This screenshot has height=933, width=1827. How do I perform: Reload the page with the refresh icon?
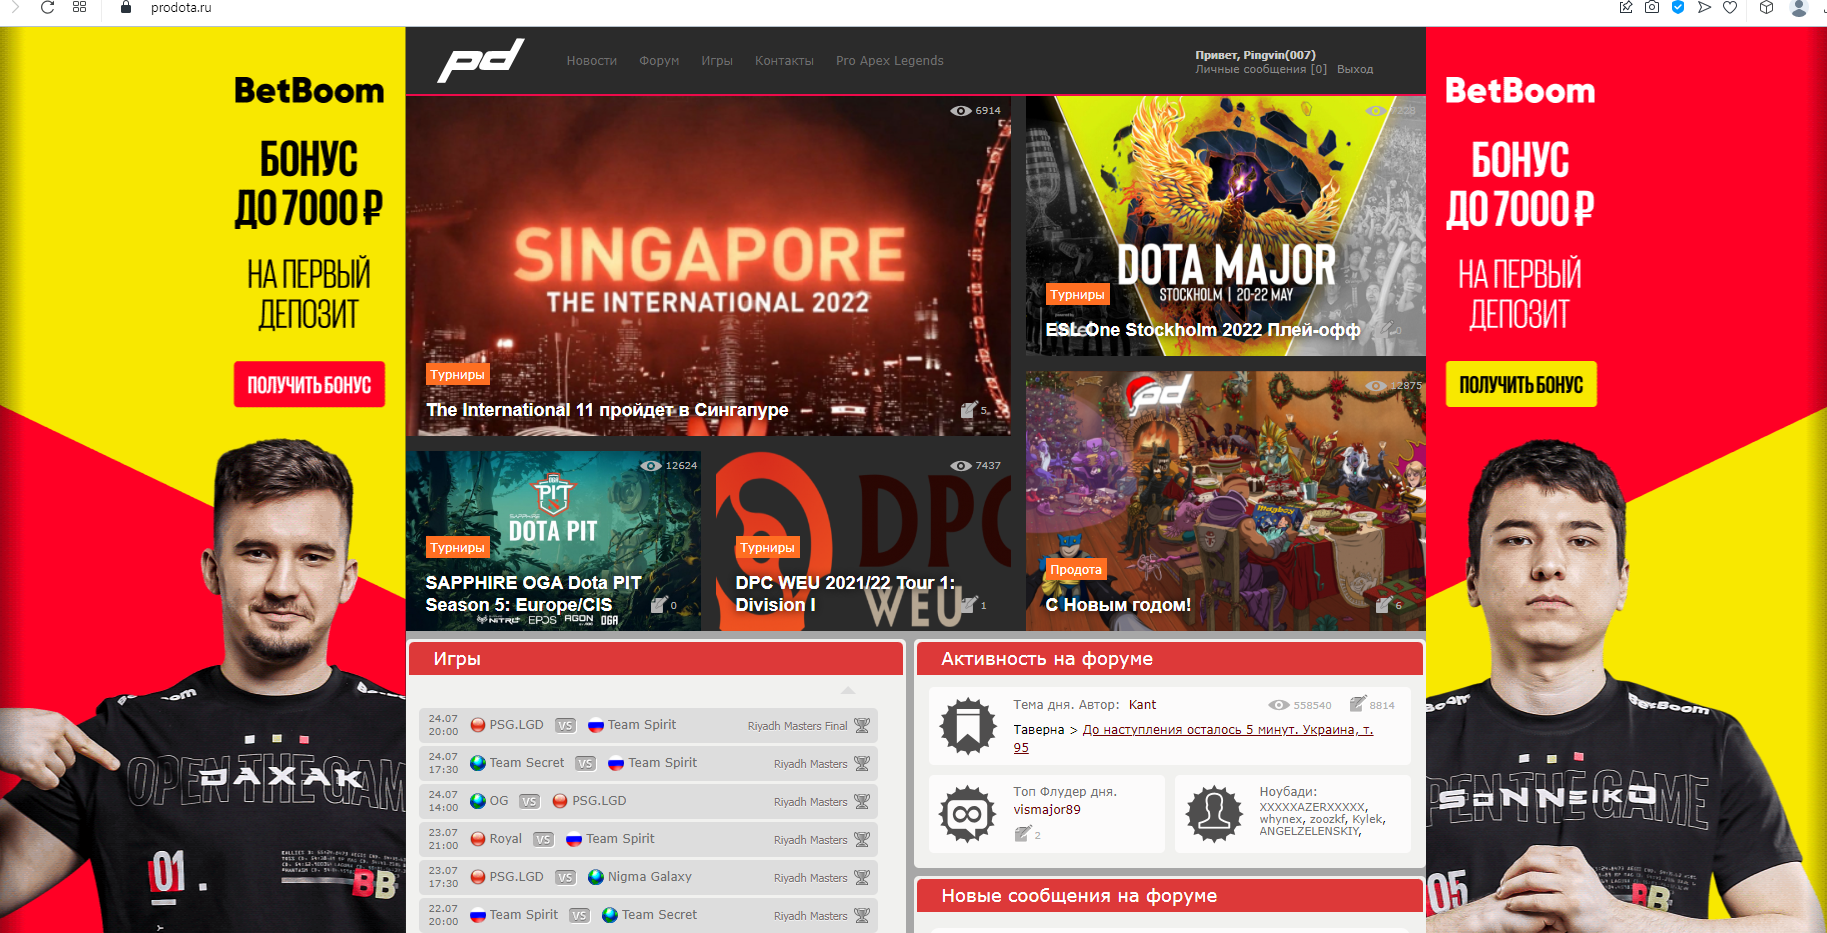[47, 7]
